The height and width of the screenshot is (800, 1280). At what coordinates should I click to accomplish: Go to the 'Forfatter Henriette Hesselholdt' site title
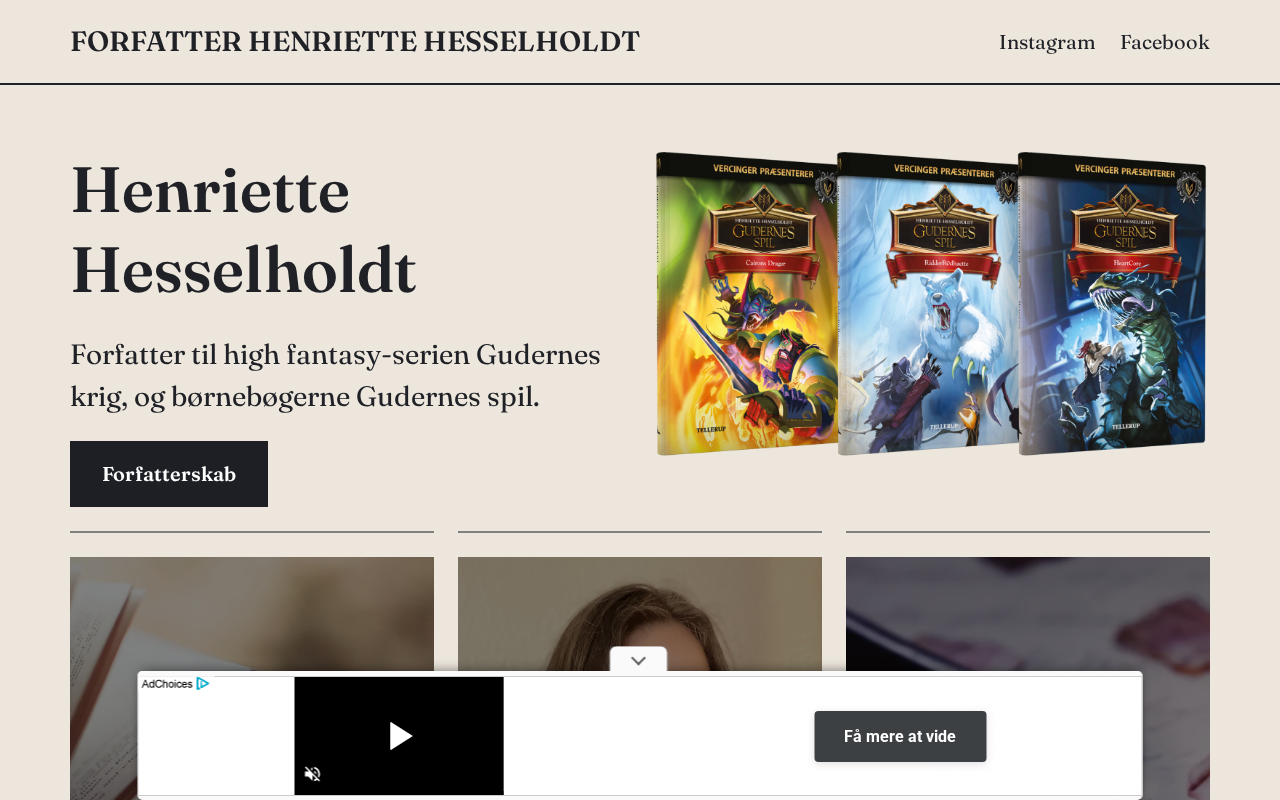(355, 42)
